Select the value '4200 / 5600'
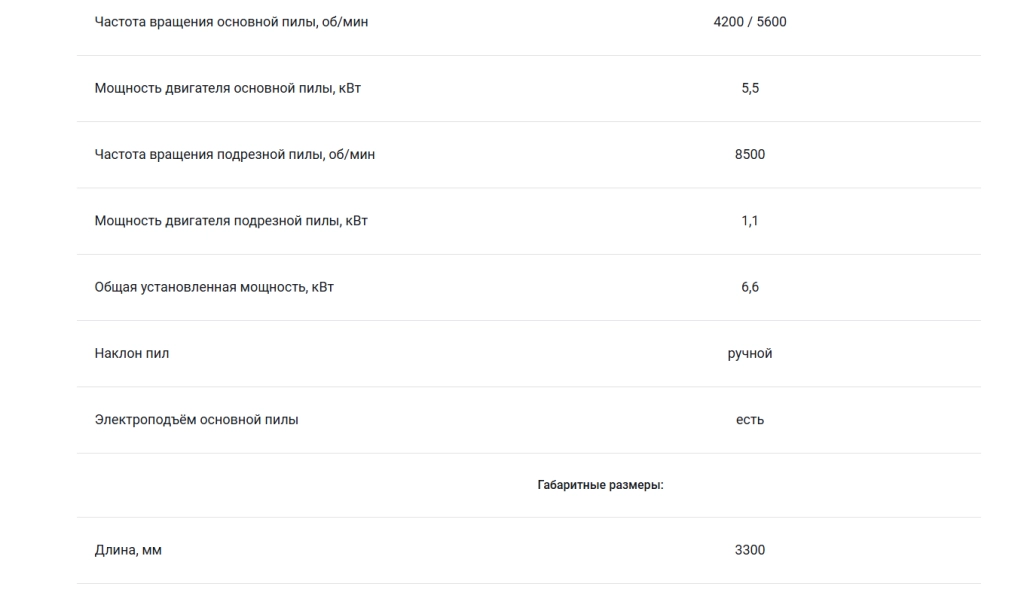Image resolution: width=1024 pixels, height=602 pixels. (750, 22)
